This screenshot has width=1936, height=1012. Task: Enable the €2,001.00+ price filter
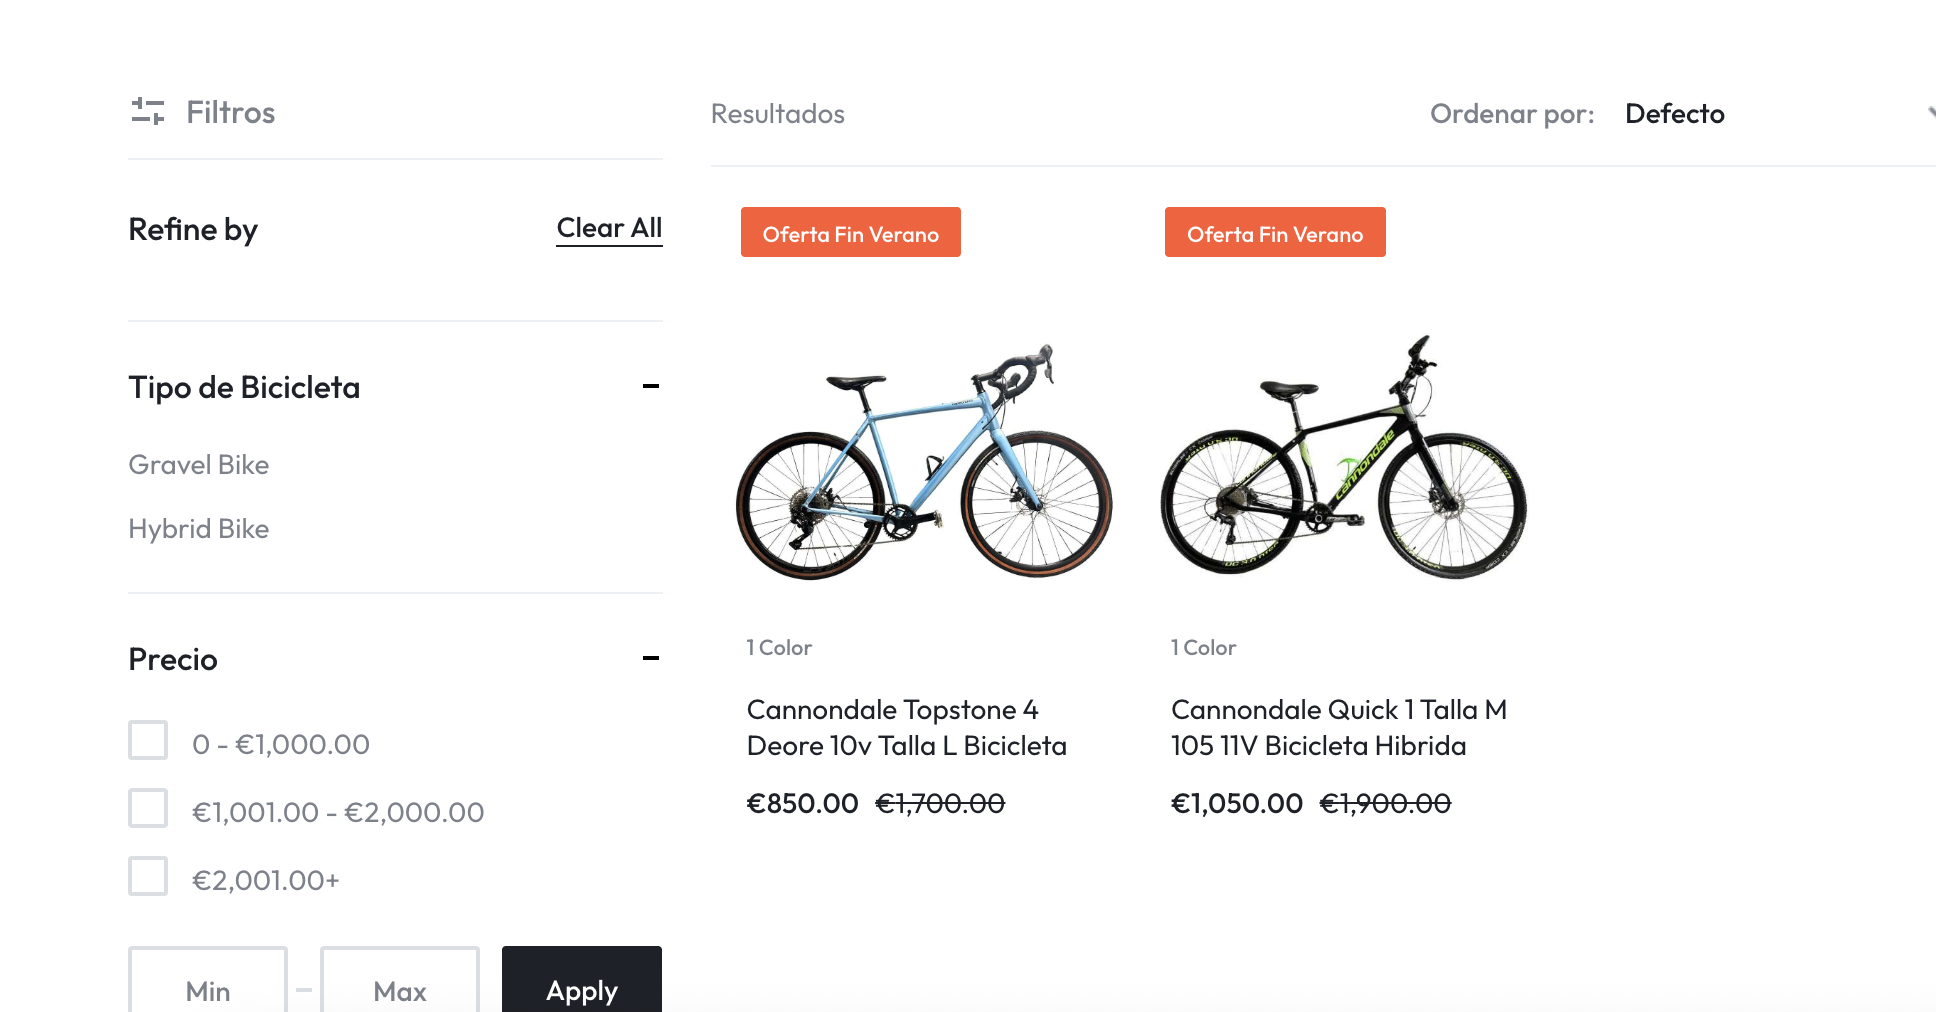(x=148, y=877)
